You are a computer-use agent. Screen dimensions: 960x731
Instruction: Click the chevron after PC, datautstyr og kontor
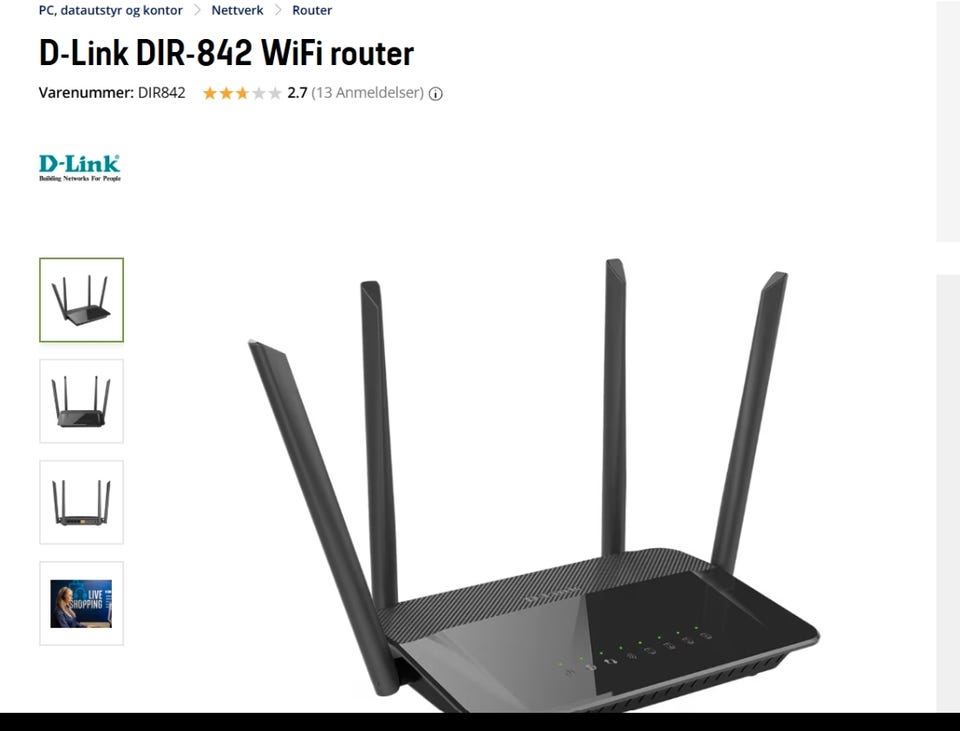click(197, 10)
